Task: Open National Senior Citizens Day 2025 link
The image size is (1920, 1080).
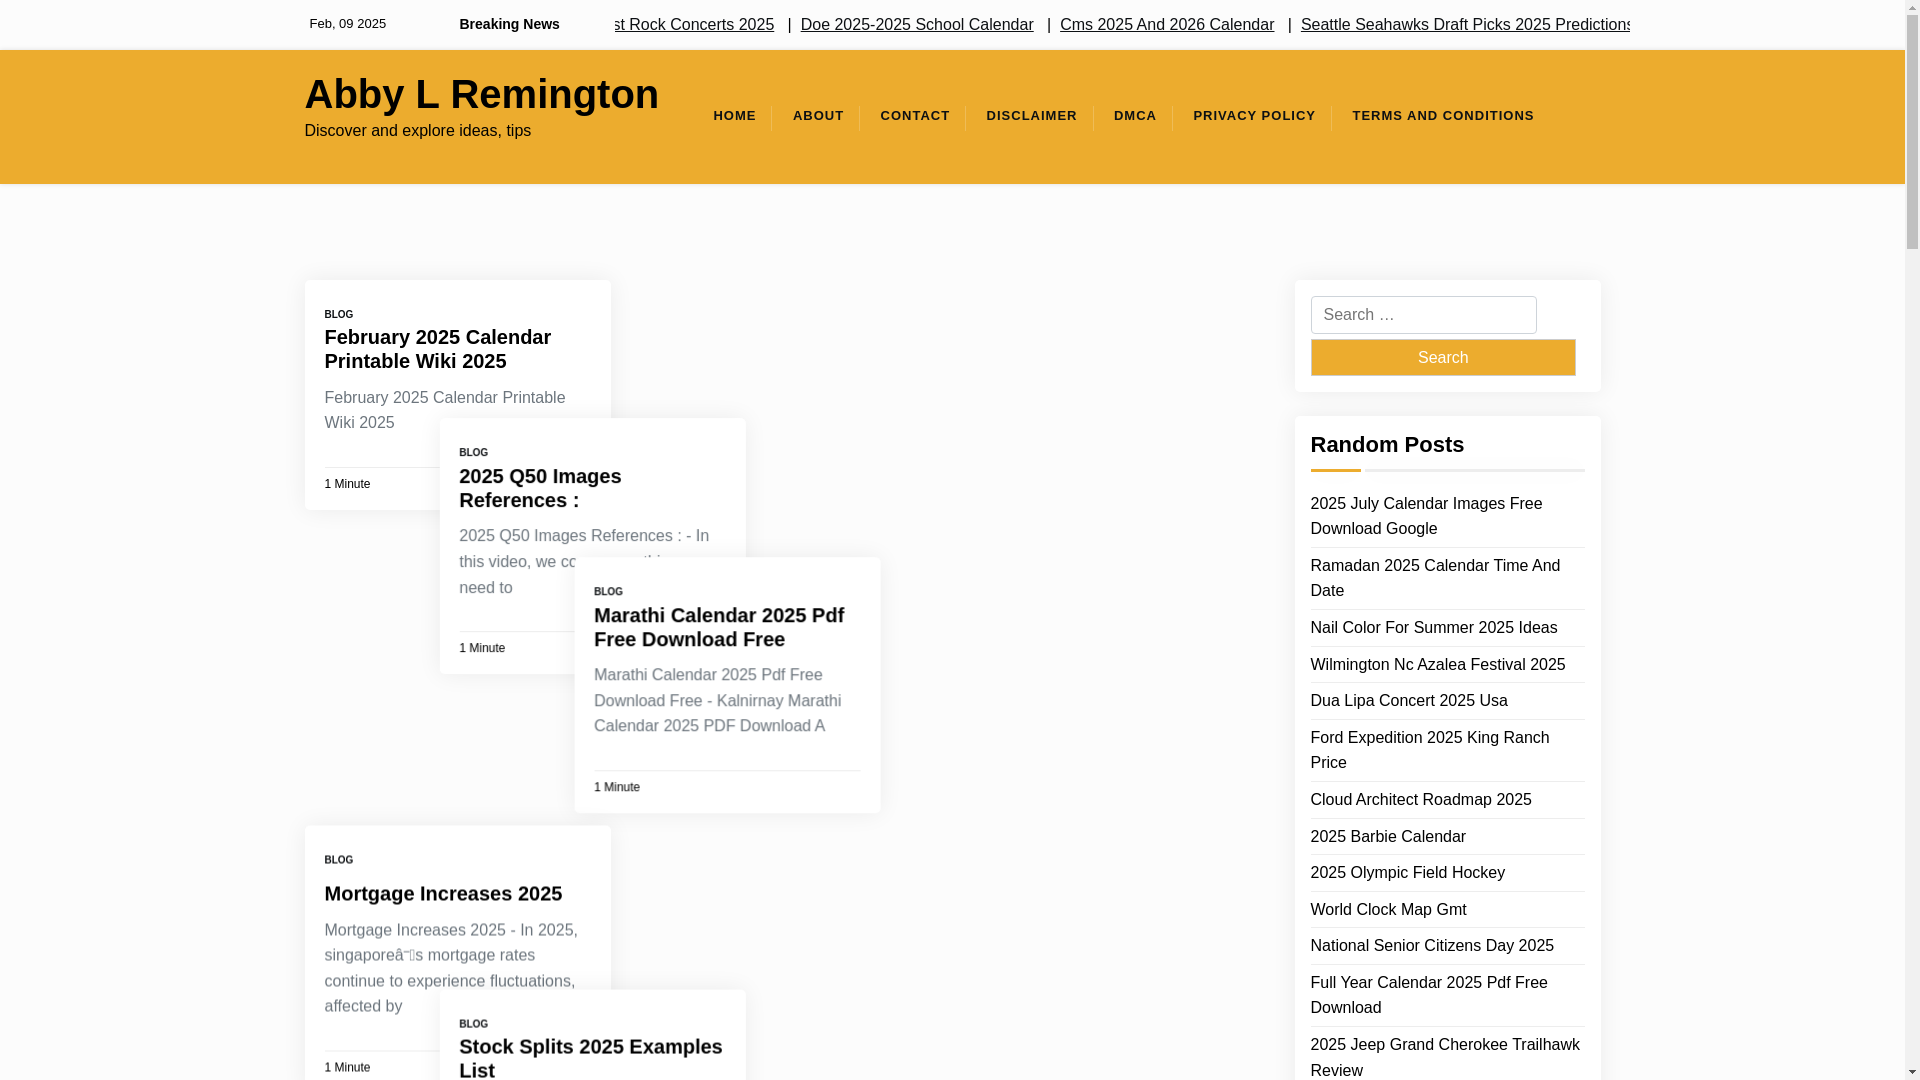Action: point(1431,946)
